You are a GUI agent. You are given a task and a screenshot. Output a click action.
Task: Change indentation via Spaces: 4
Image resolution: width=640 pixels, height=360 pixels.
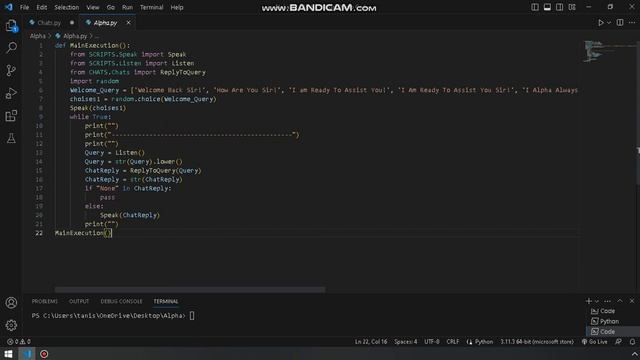[x=405, y=342]
